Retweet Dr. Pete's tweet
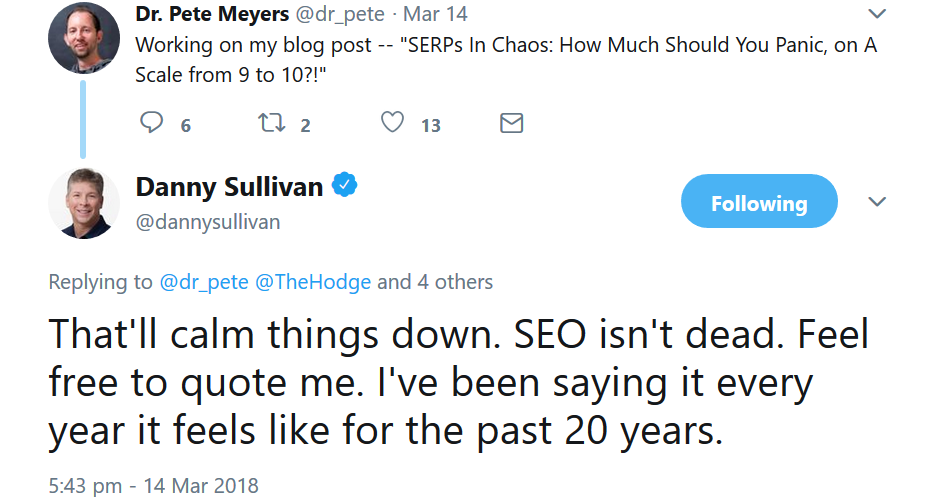This screenshot has width=933, height=497. pyautogui.click(x=269, y=123)
